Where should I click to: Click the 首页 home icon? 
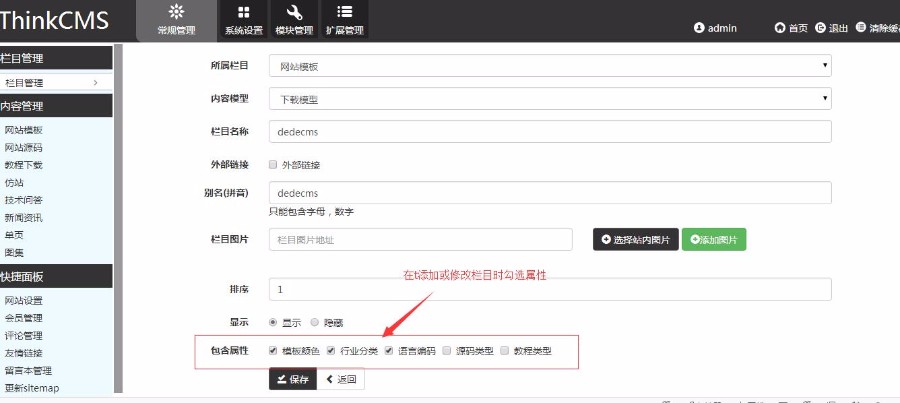tap(779, 28)
